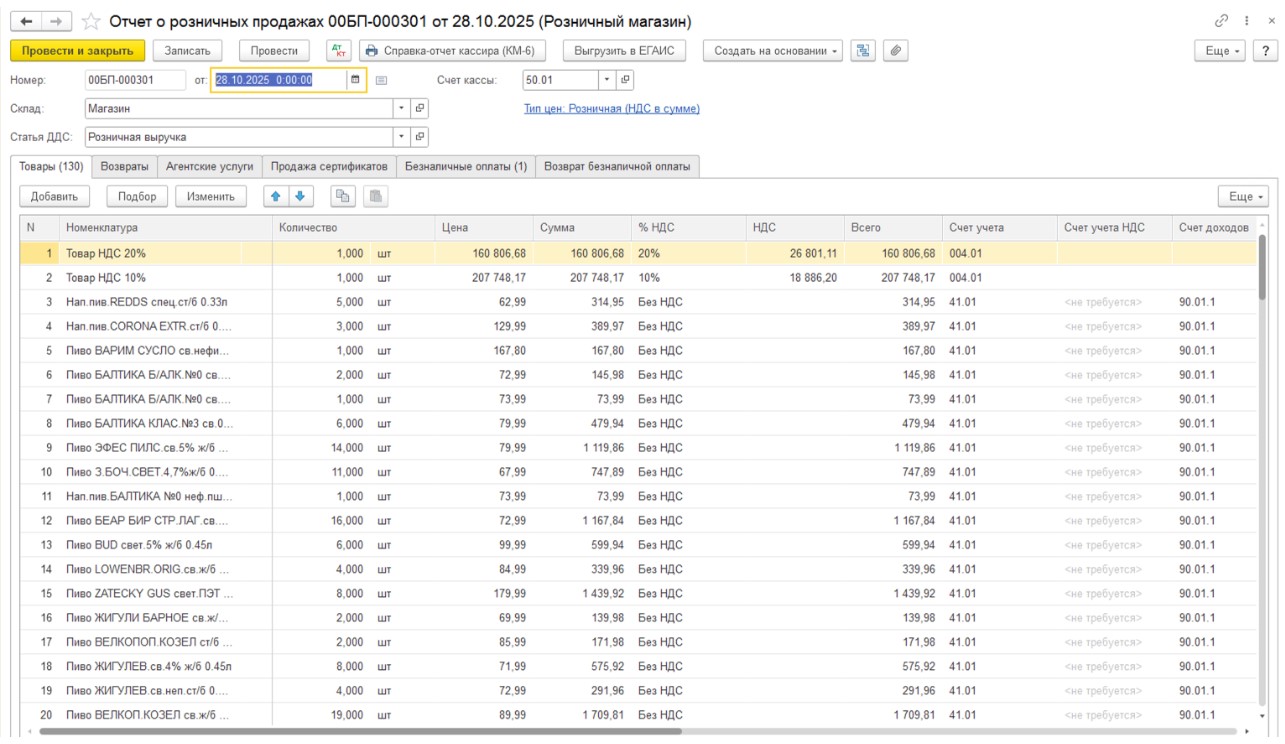Open the Склад warehouse form icon

420,108
